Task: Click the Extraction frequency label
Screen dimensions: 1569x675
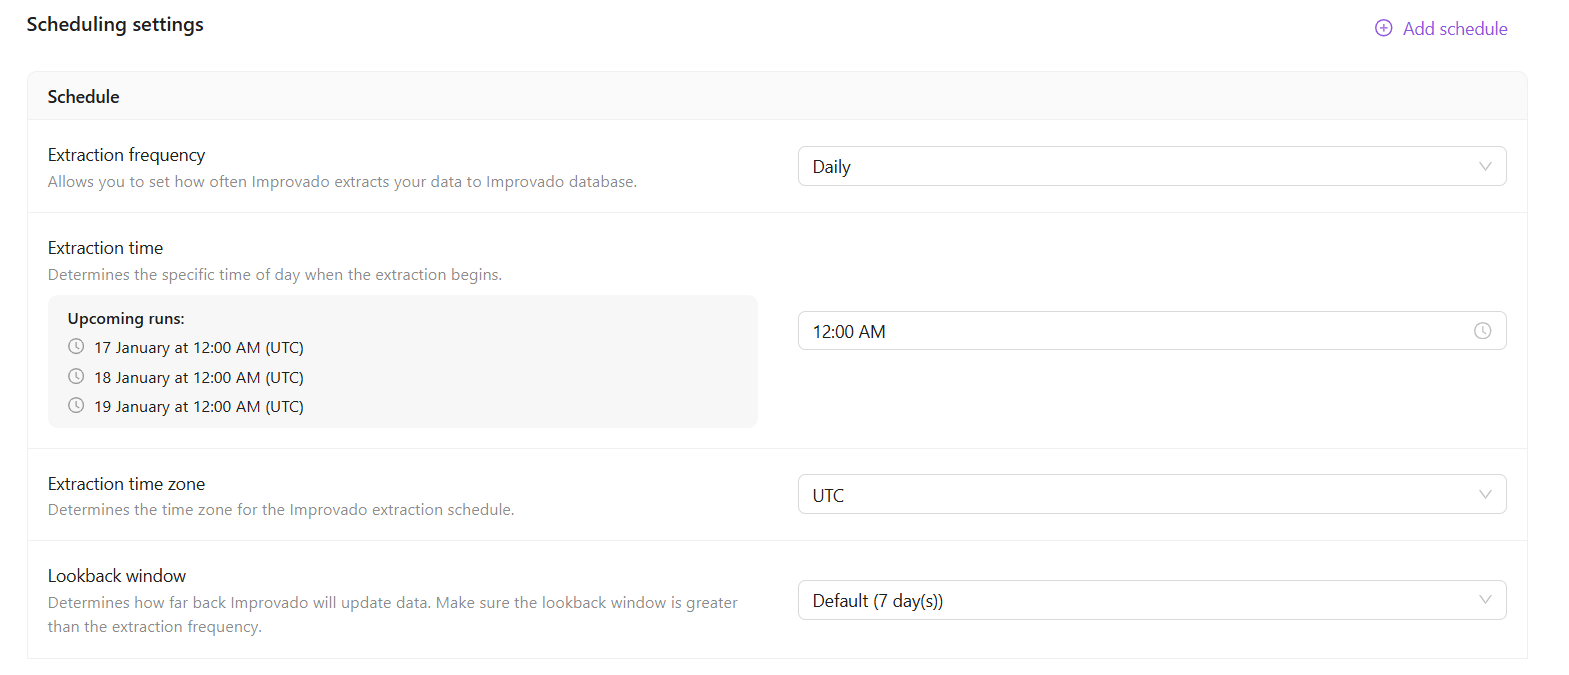Action: (127, 155)
